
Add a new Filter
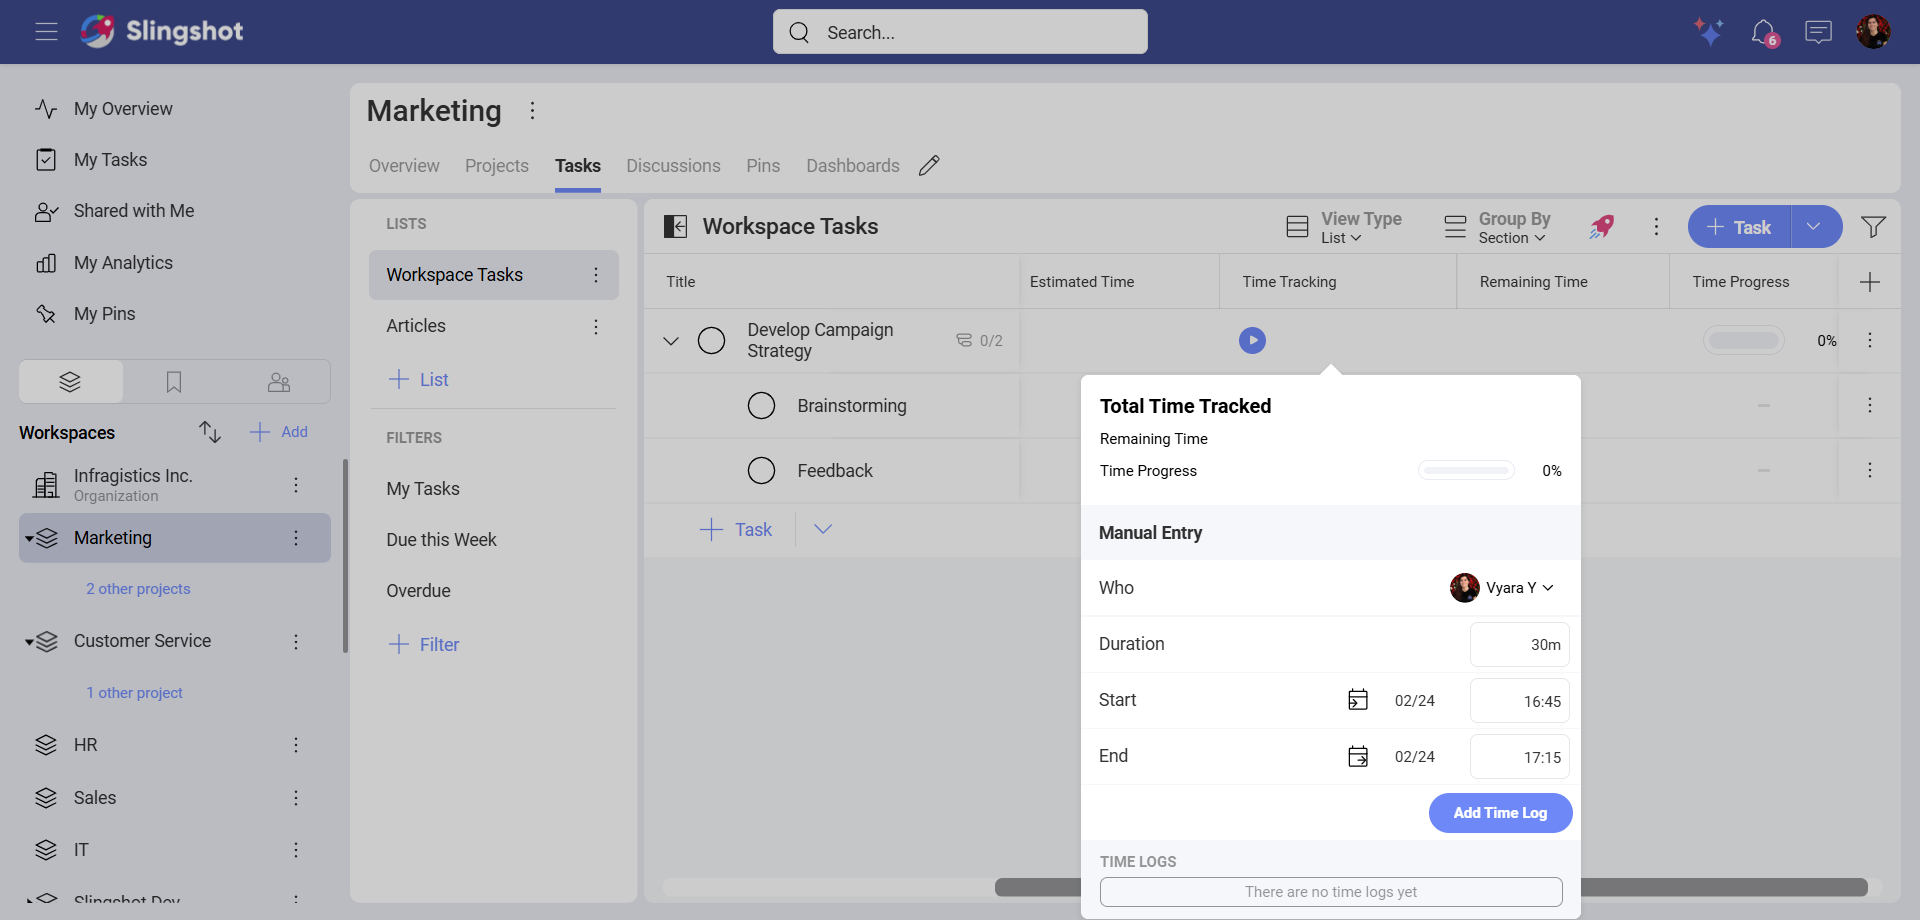pos(424,644)
